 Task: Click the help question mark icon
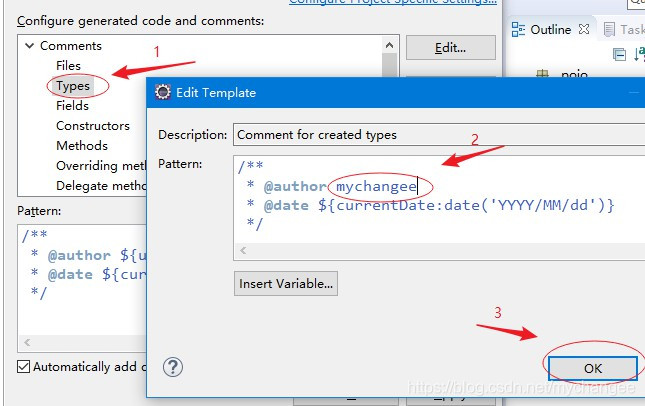173,367
